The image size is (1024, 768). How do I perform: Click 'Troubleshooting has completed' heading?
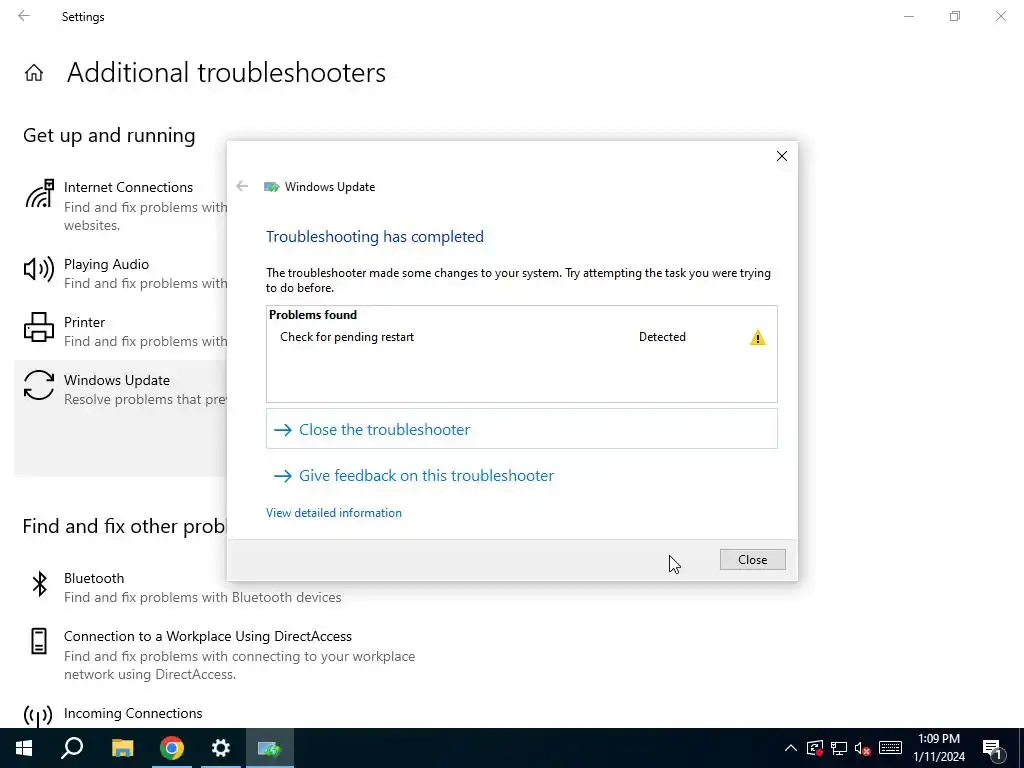click(x=375, y=236)
